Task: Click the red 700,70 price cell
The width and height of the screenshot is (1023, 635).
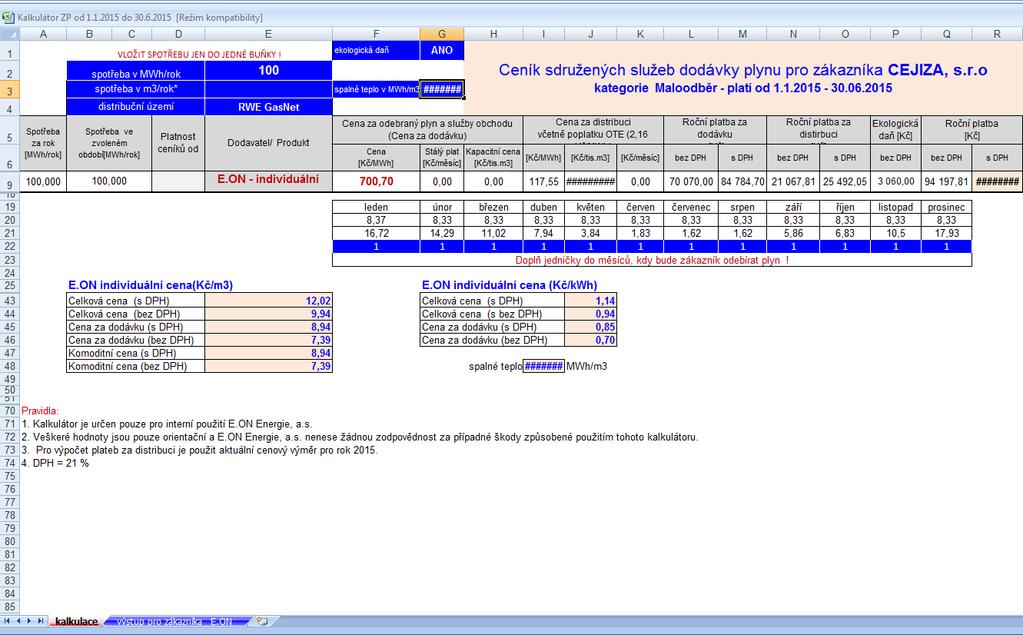Action: click(376, 181)
